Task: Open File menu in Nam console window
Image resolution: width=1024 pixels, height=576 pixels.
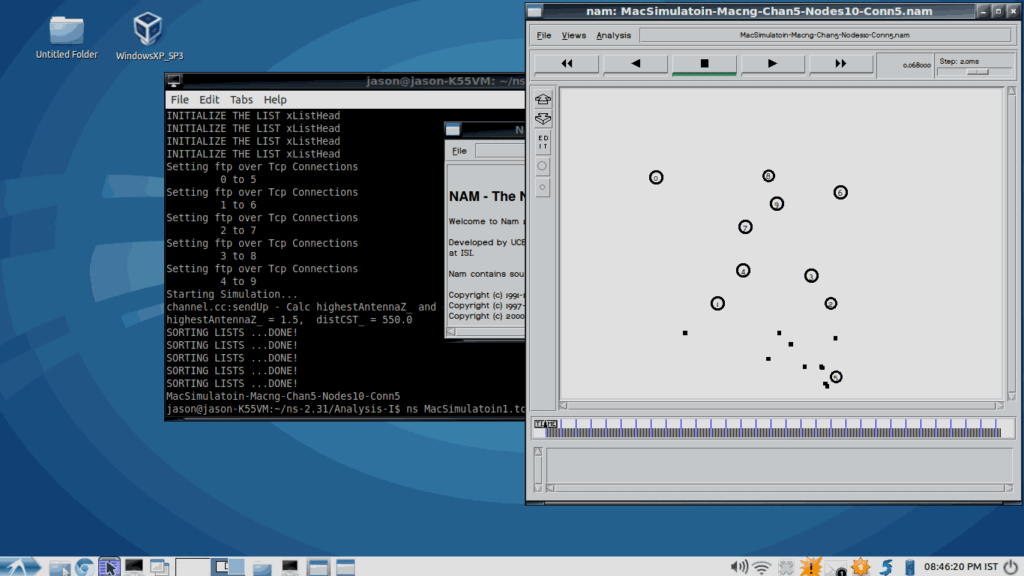Action: [x=459, y=151]
